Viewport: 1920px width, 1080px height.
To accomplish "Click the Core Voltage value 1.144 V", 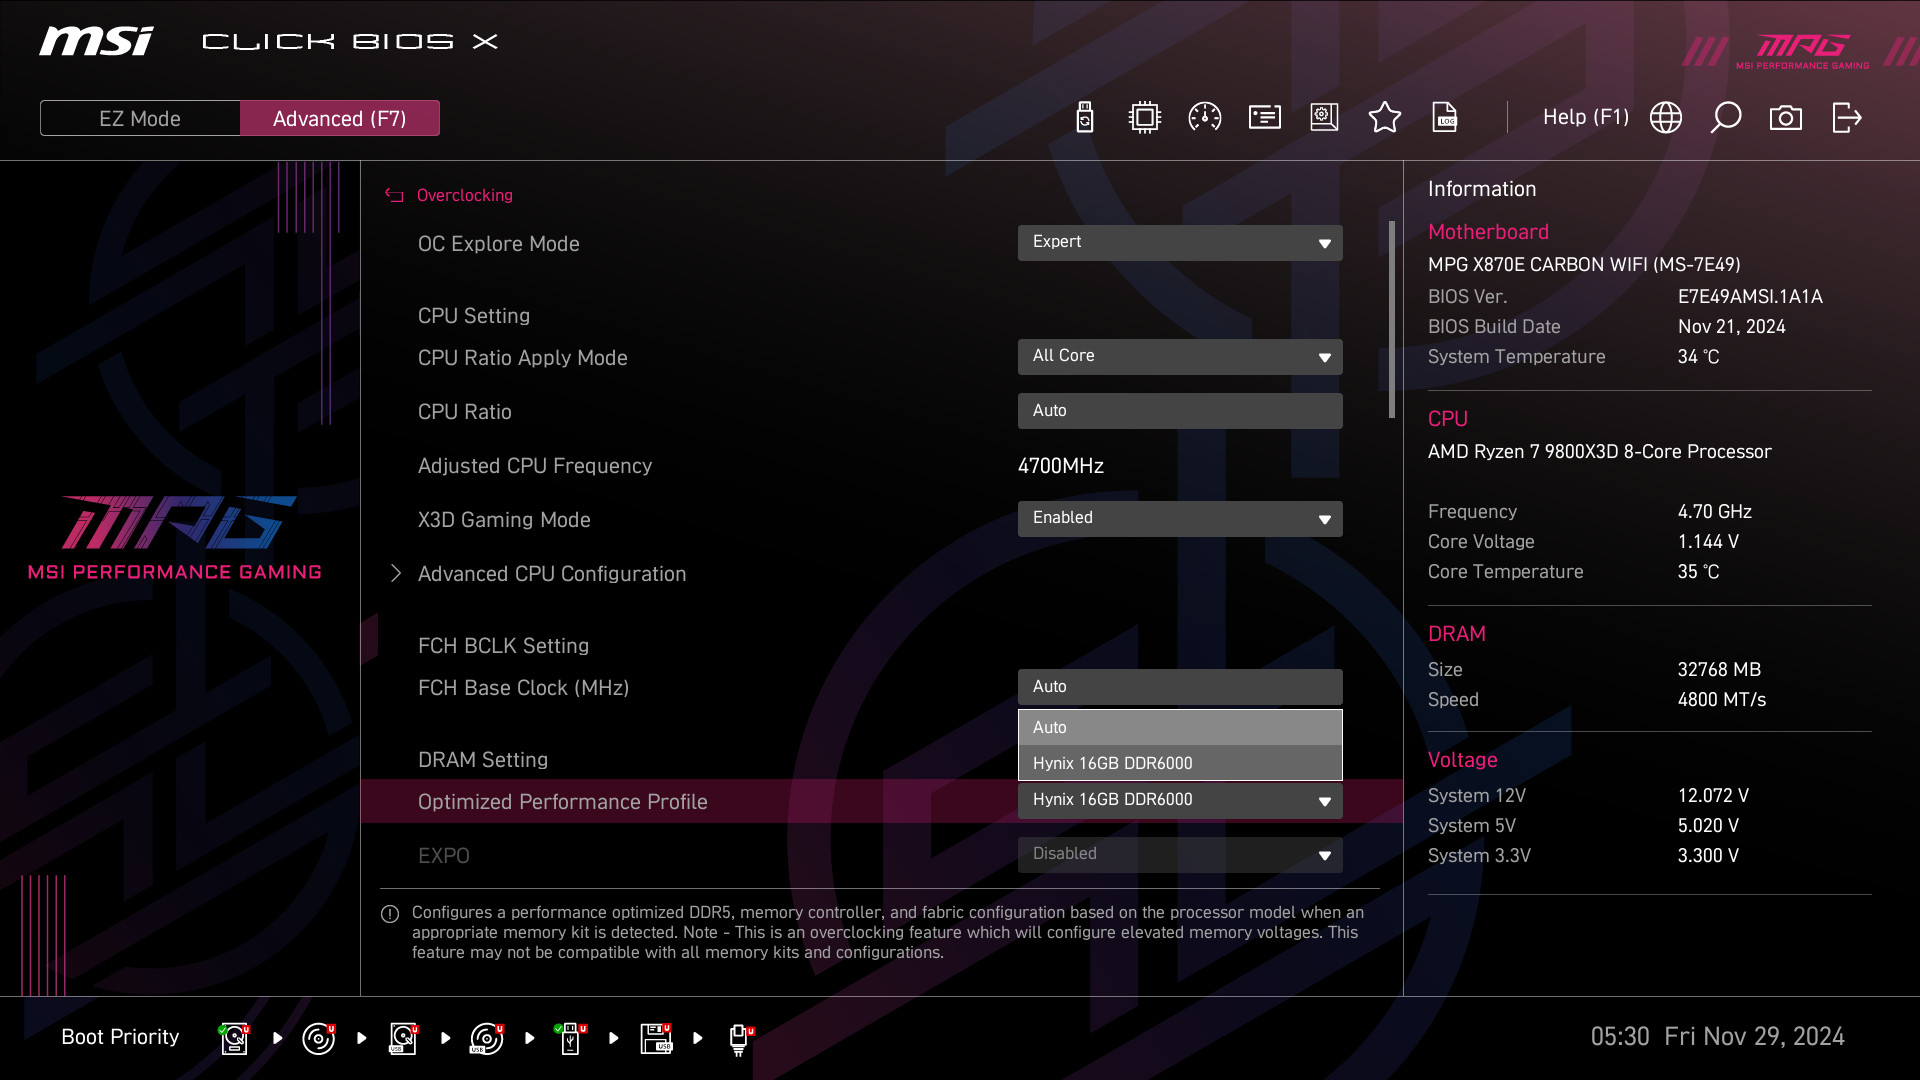I will (1708, 542).
